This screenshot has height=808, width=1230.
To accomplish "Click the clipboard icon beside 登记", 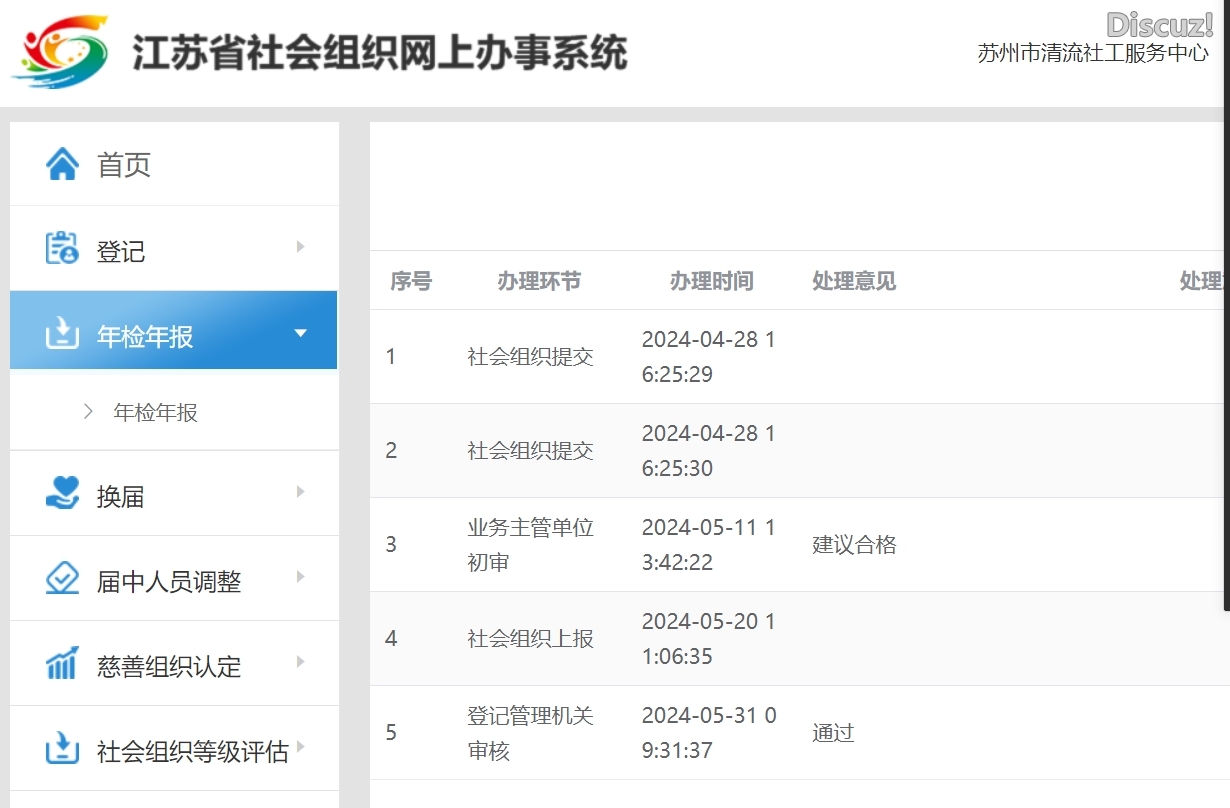I will [x=62, y=249].
